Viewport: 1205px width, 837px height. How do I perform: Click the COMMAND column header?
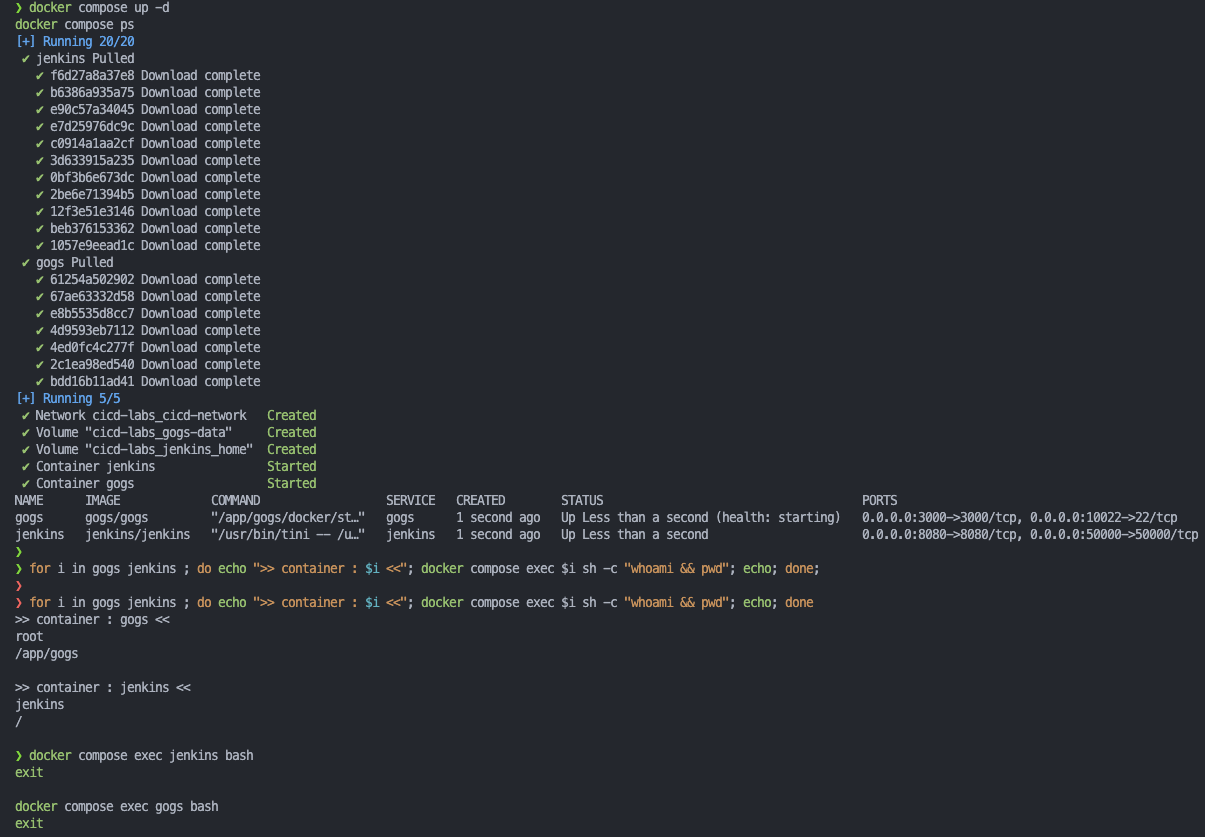pyautogui.click(x=236, y=500)
